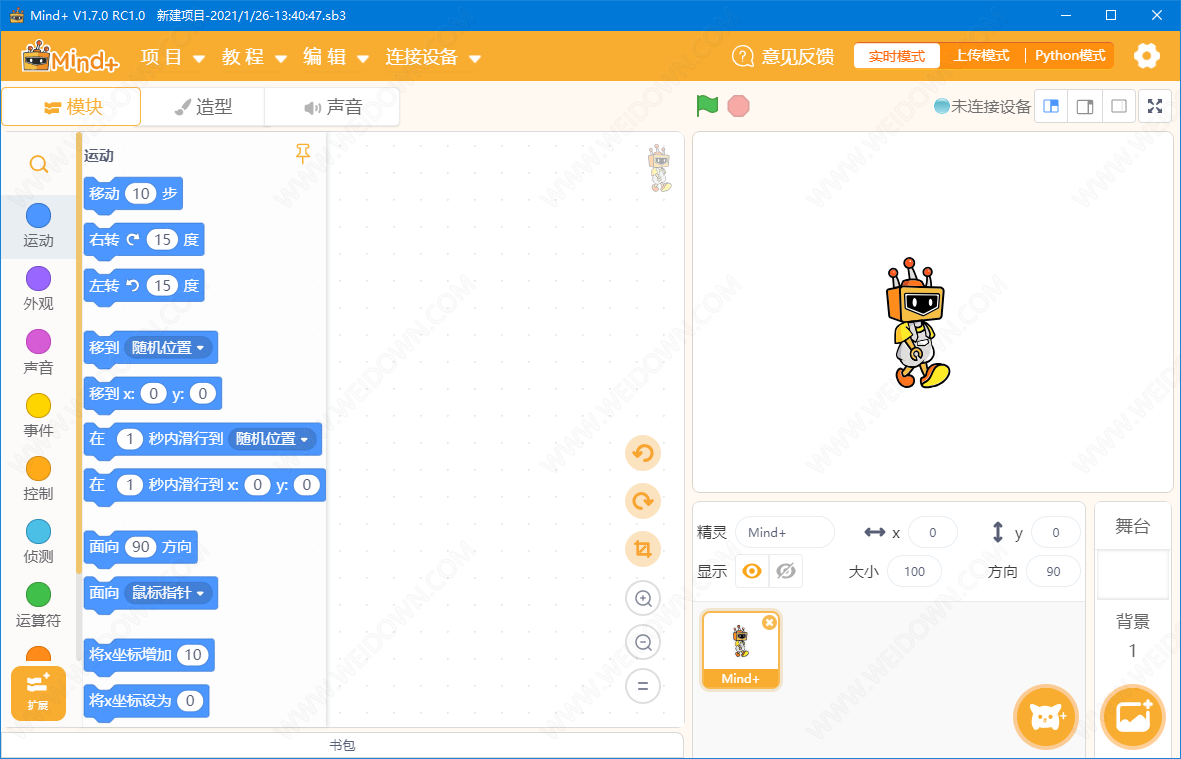The image size is (1181, 759).
Task: Switch to Python模式 mode
Action: tap(1070, 56)
